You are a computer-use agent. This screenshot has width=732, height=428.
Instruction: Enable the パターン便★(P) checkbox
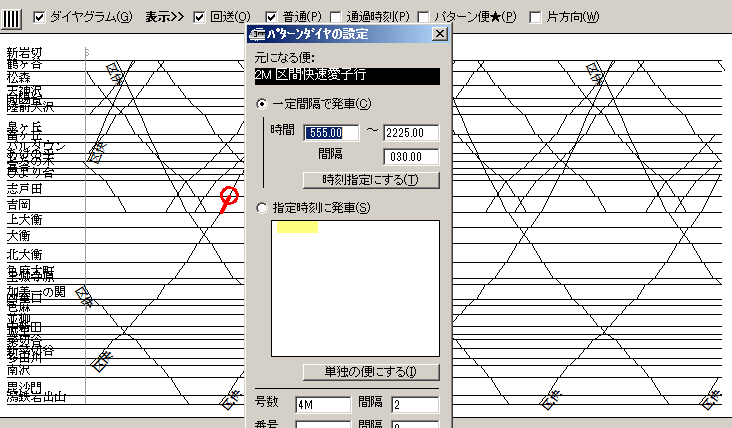pyautogui.click(x=425, y=17)
